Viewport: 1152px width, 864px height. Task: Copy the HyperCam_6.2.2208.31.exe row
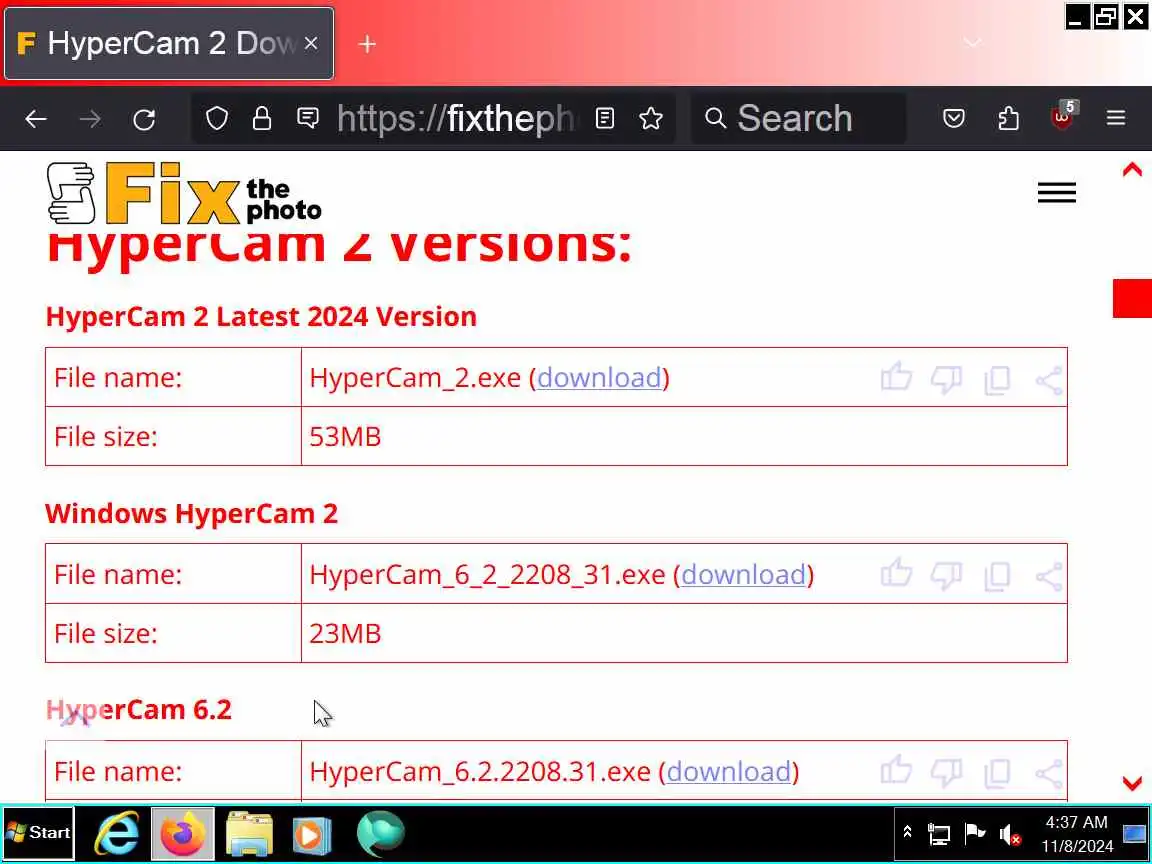(x=997, y=774)
